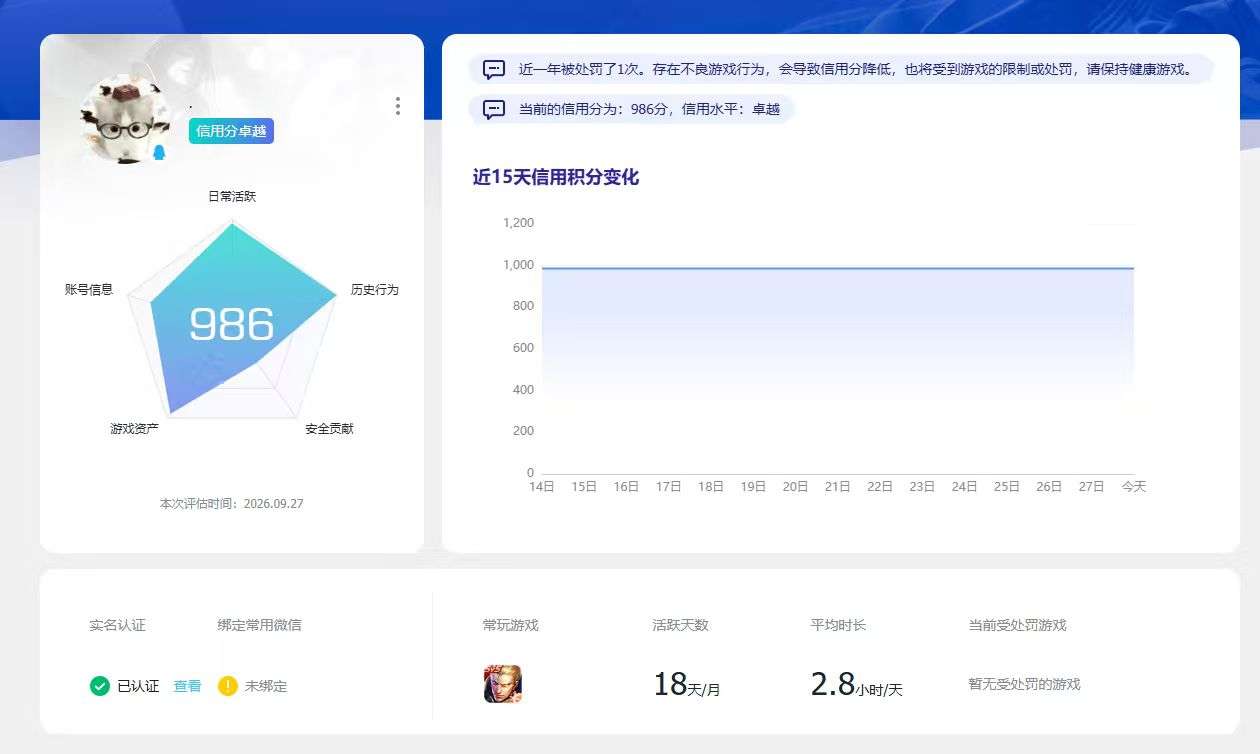Click the 信用分卓越 badge
1260x754 pixels.
tap(231, 131)
